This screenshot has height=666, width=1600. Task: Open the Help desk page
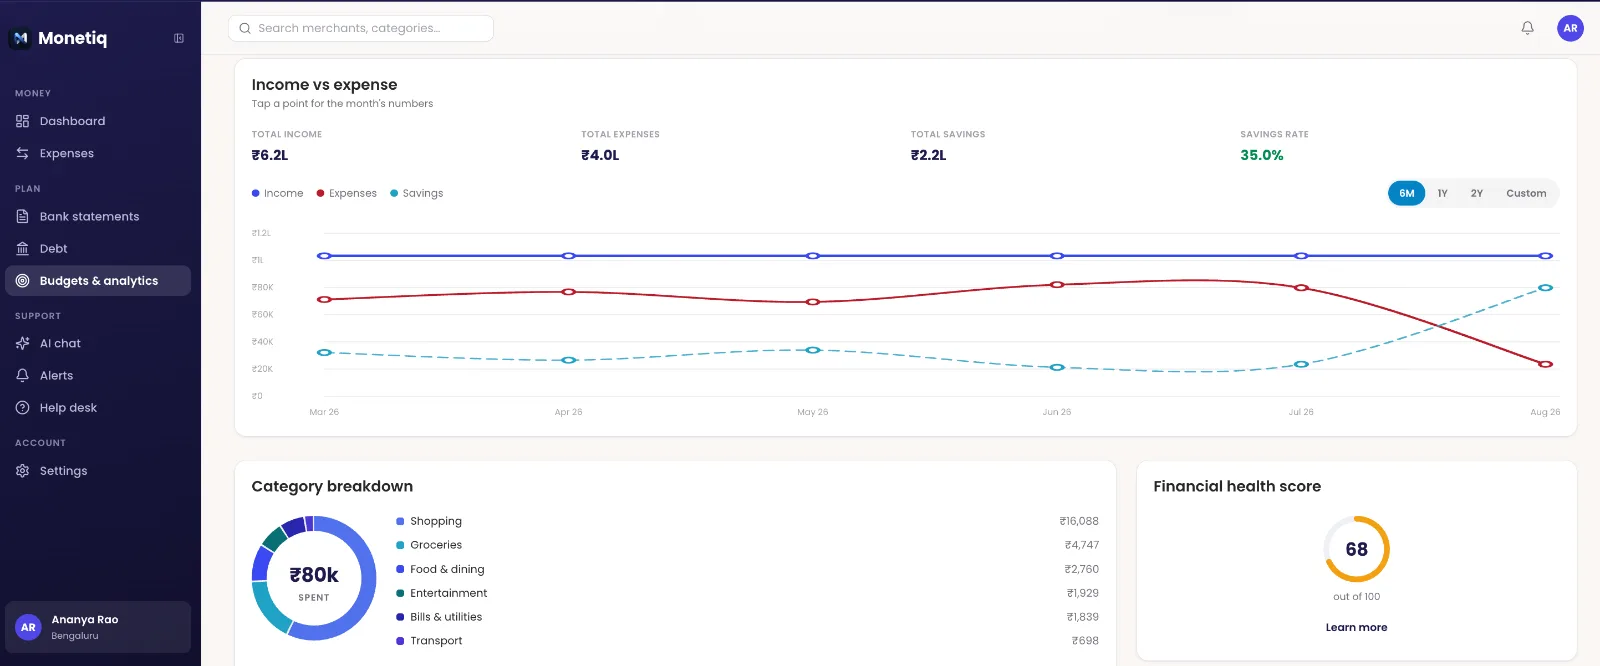tap(98, 407)
